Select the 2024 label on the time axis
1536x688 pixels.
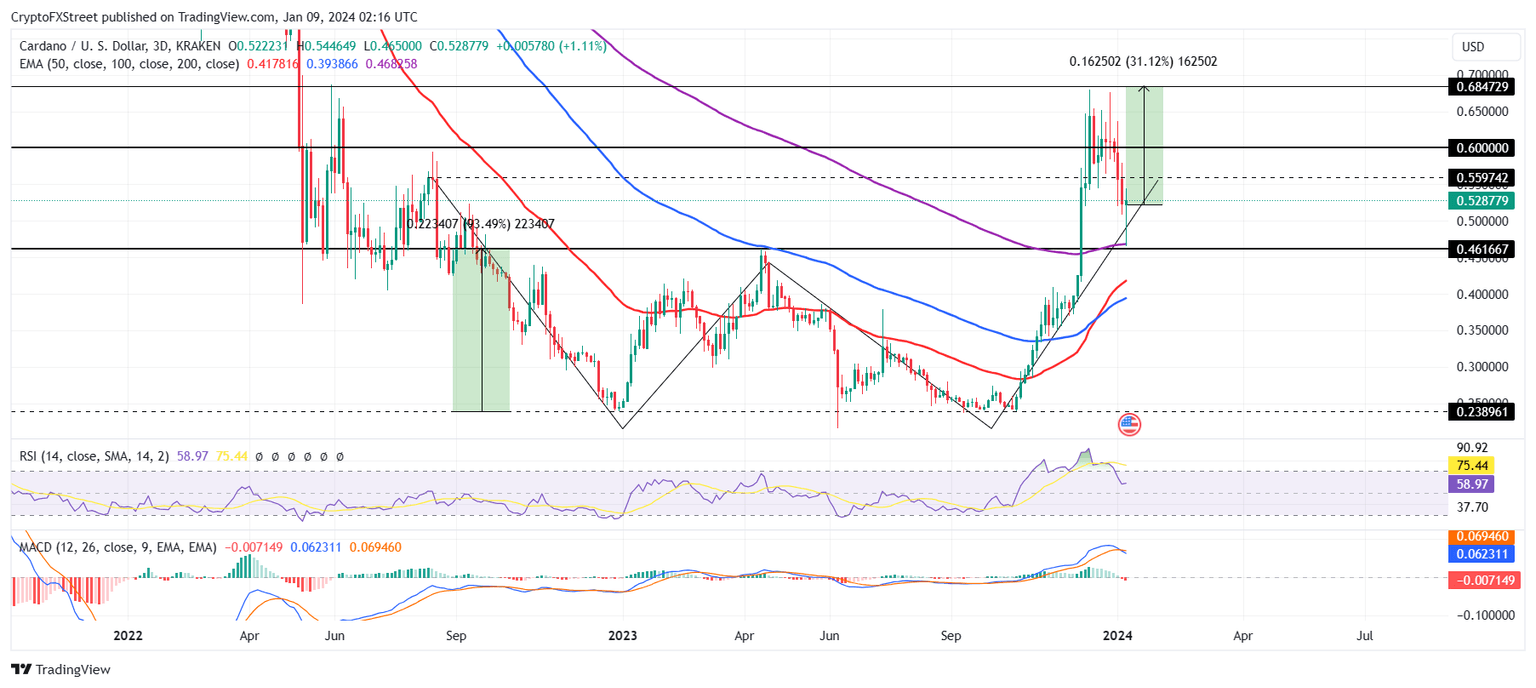coord(1118,635)
